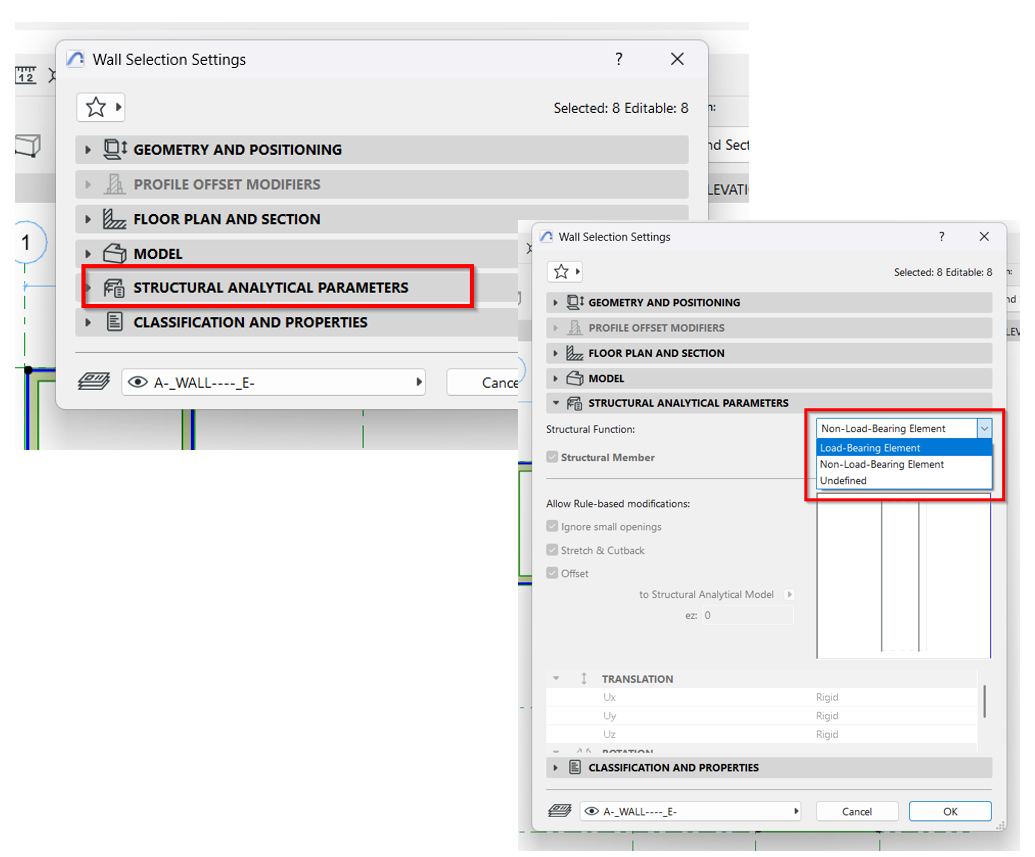Click the ez offset input field
This screenshot has width=1035, height=857.
click(747, 616)
